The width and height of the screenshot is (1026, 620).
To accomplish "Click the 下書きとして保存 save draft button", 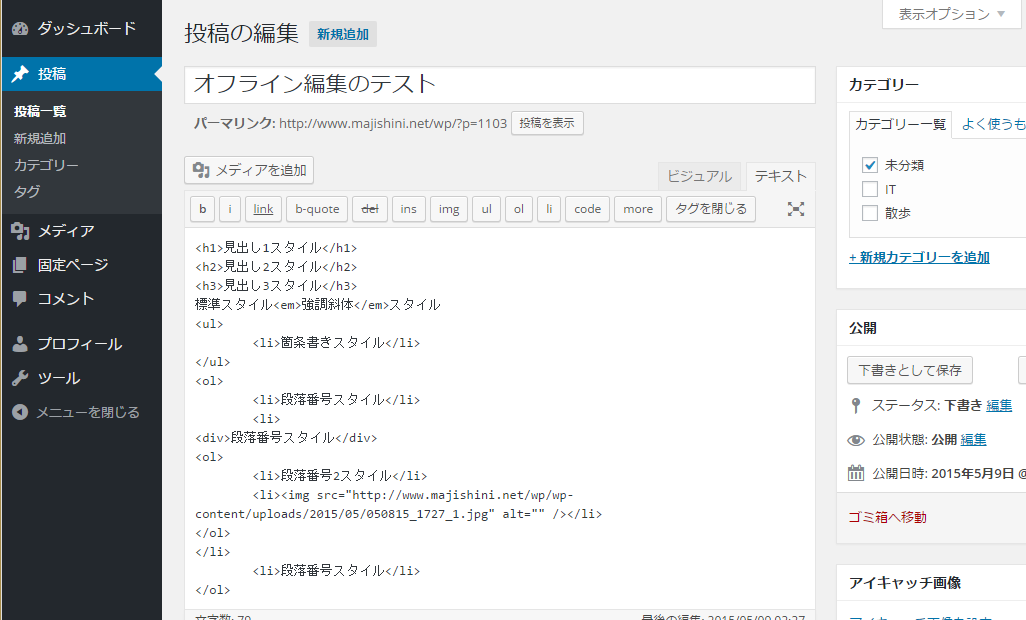I will click(909, 370).
